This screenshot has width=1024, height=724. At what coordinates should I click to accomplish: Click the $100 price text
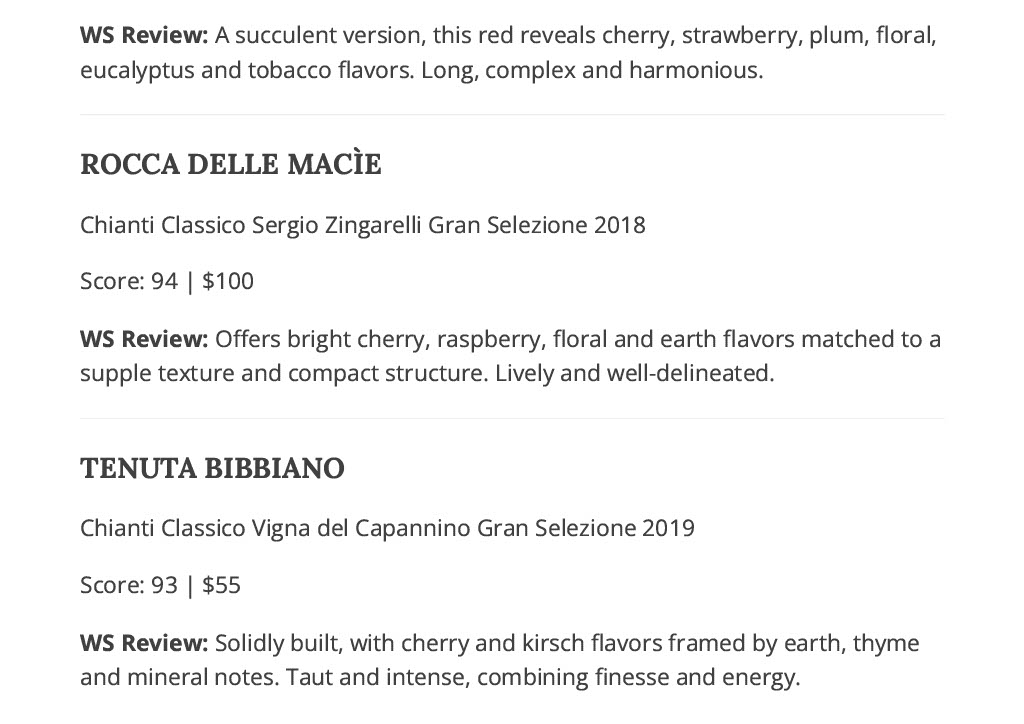click(228, 281)
